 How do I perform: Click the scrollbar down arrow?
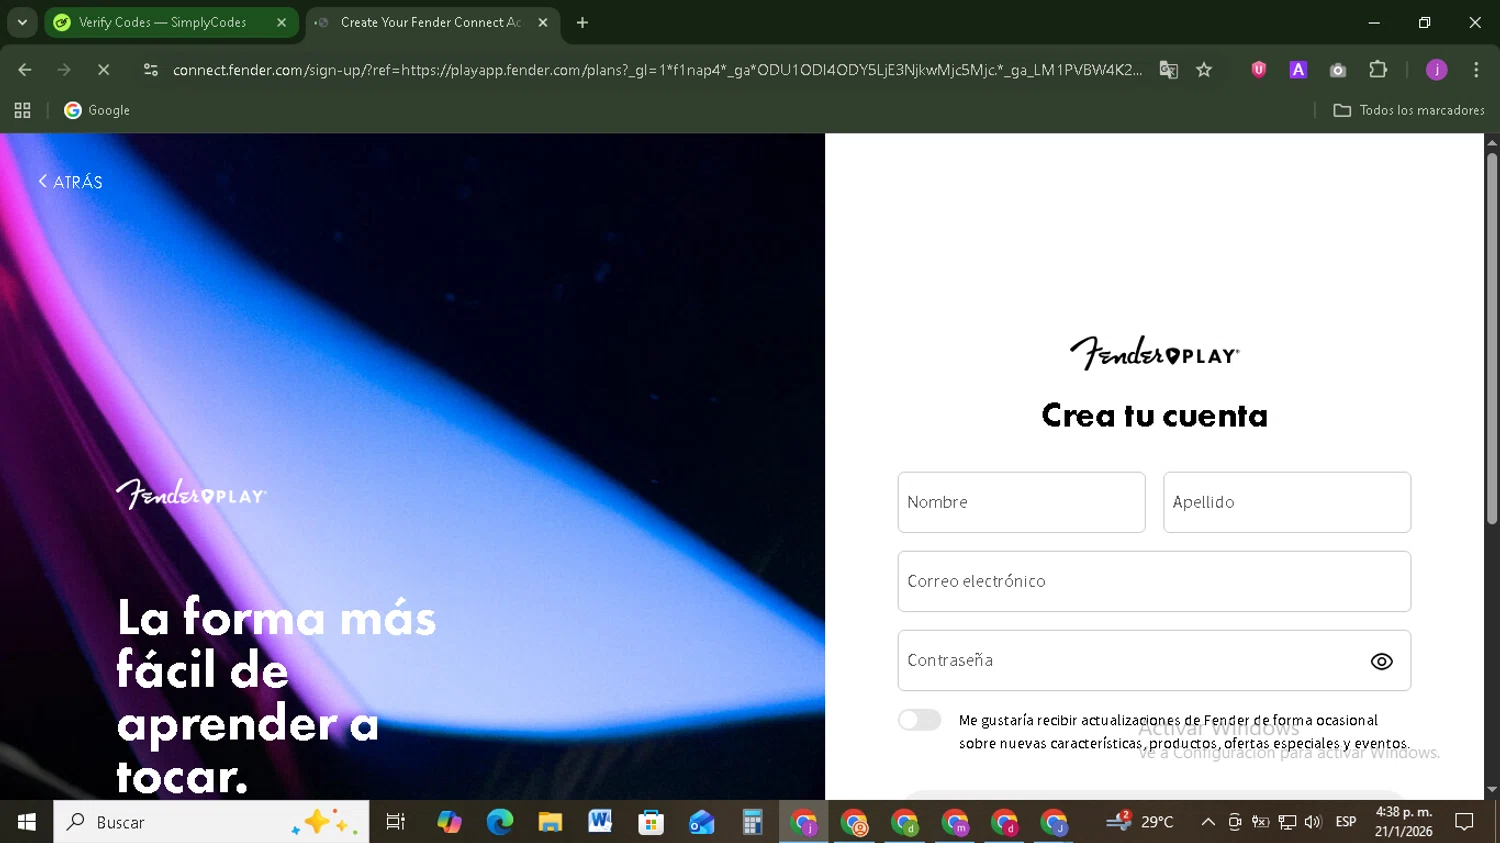(x=1492, y=790)
